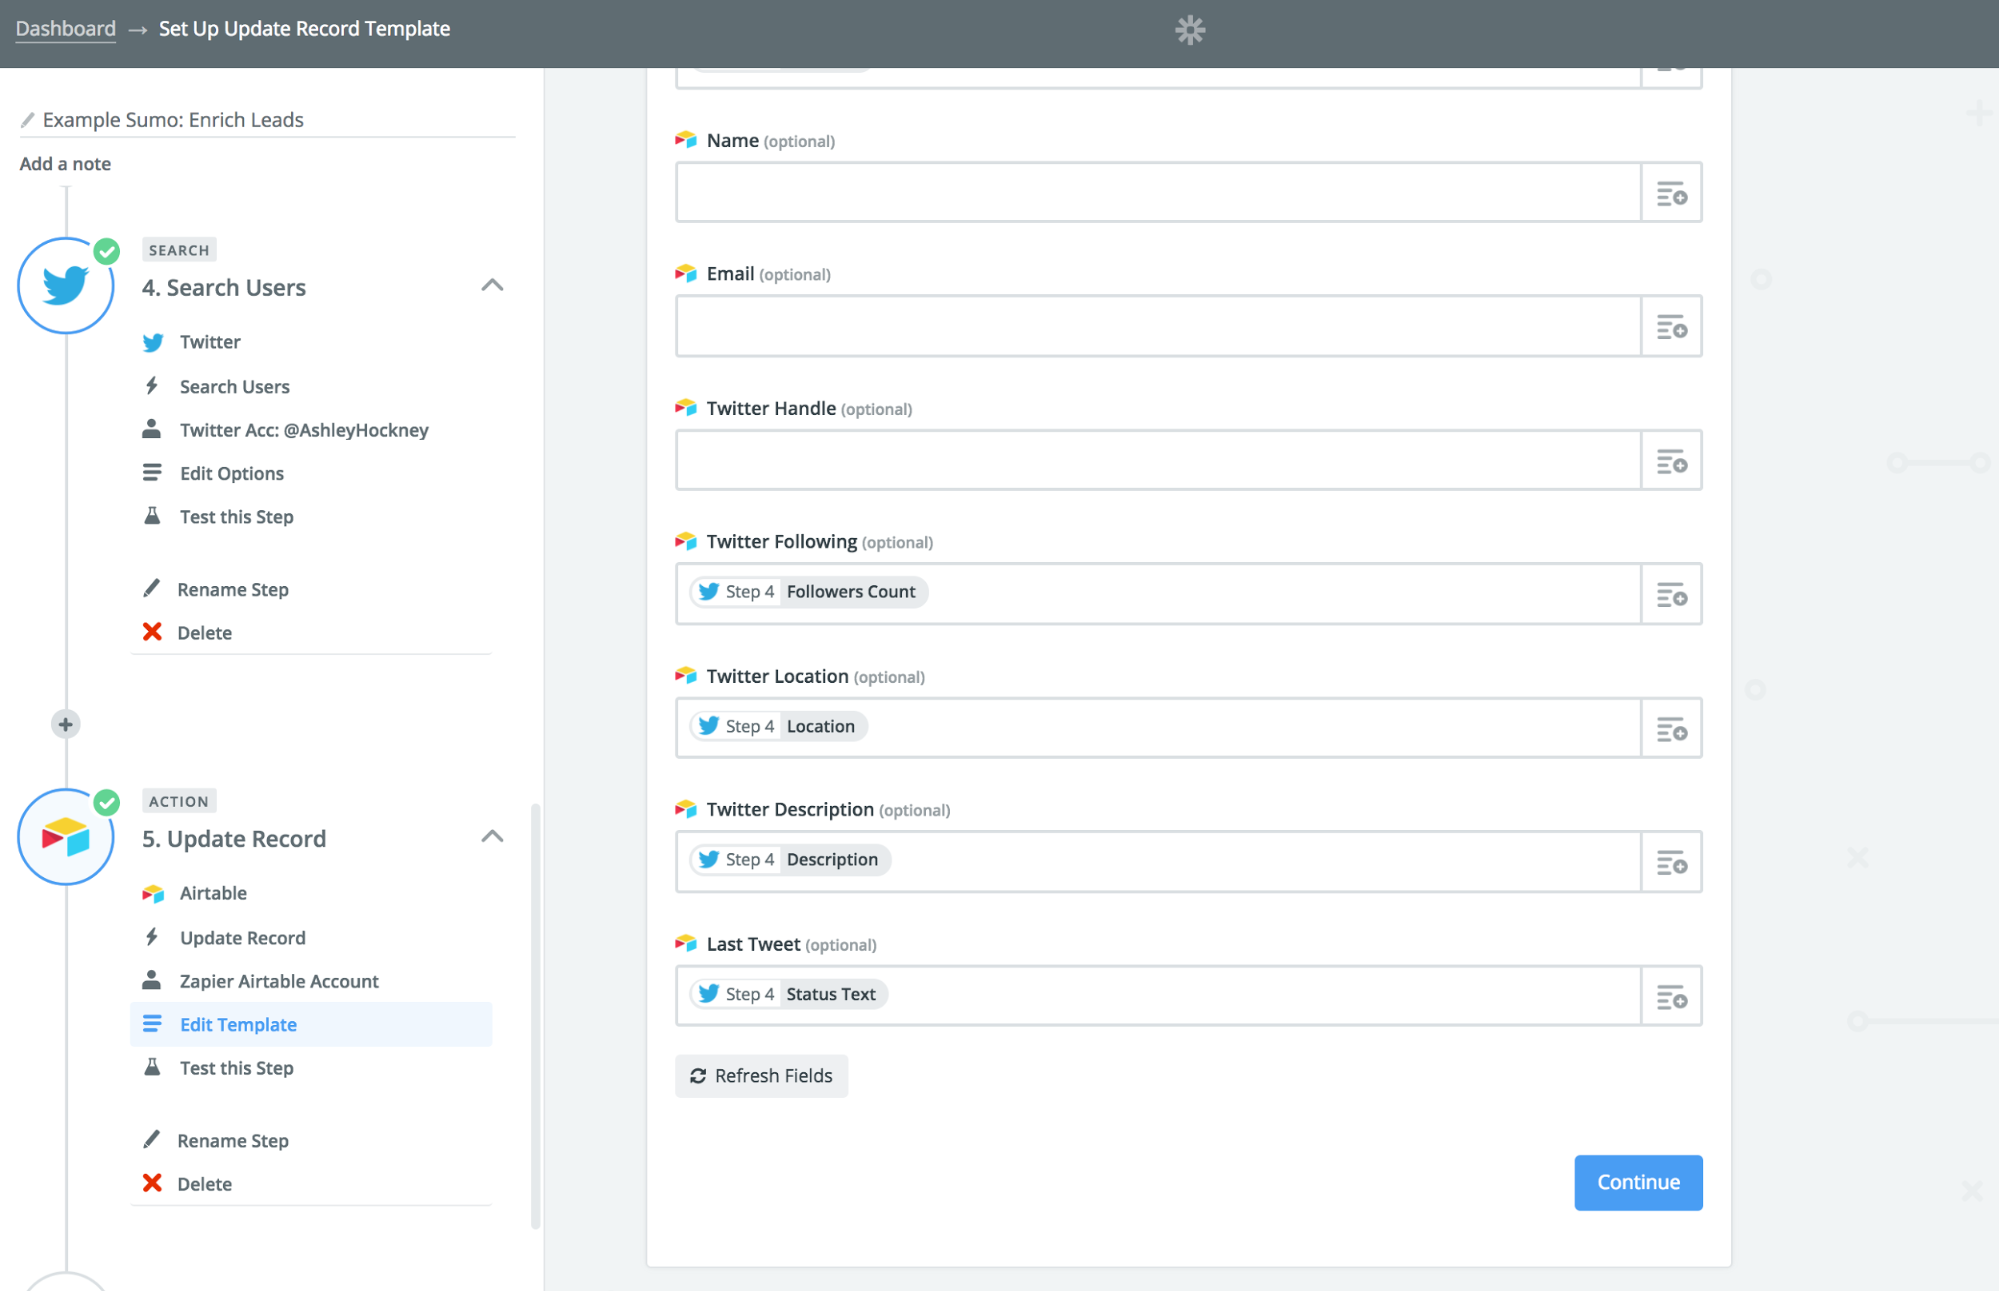The image size is (1999, 1292).
Task: Collapse the 5. Update Record step chevron
Action: click(492, 836)
